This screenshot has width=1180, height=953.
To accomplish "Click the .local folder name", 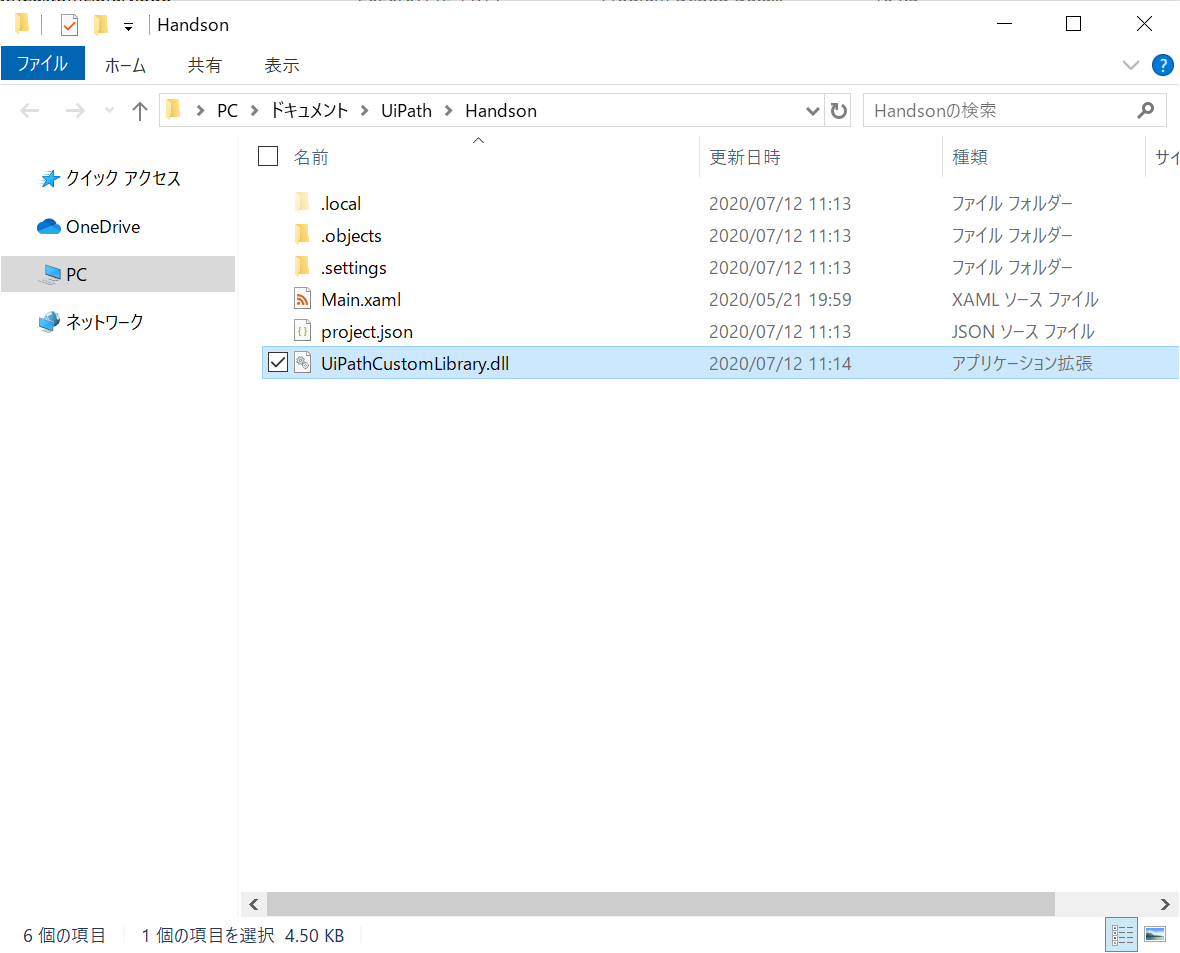I will pyautogui.click(x=341, y=204).
